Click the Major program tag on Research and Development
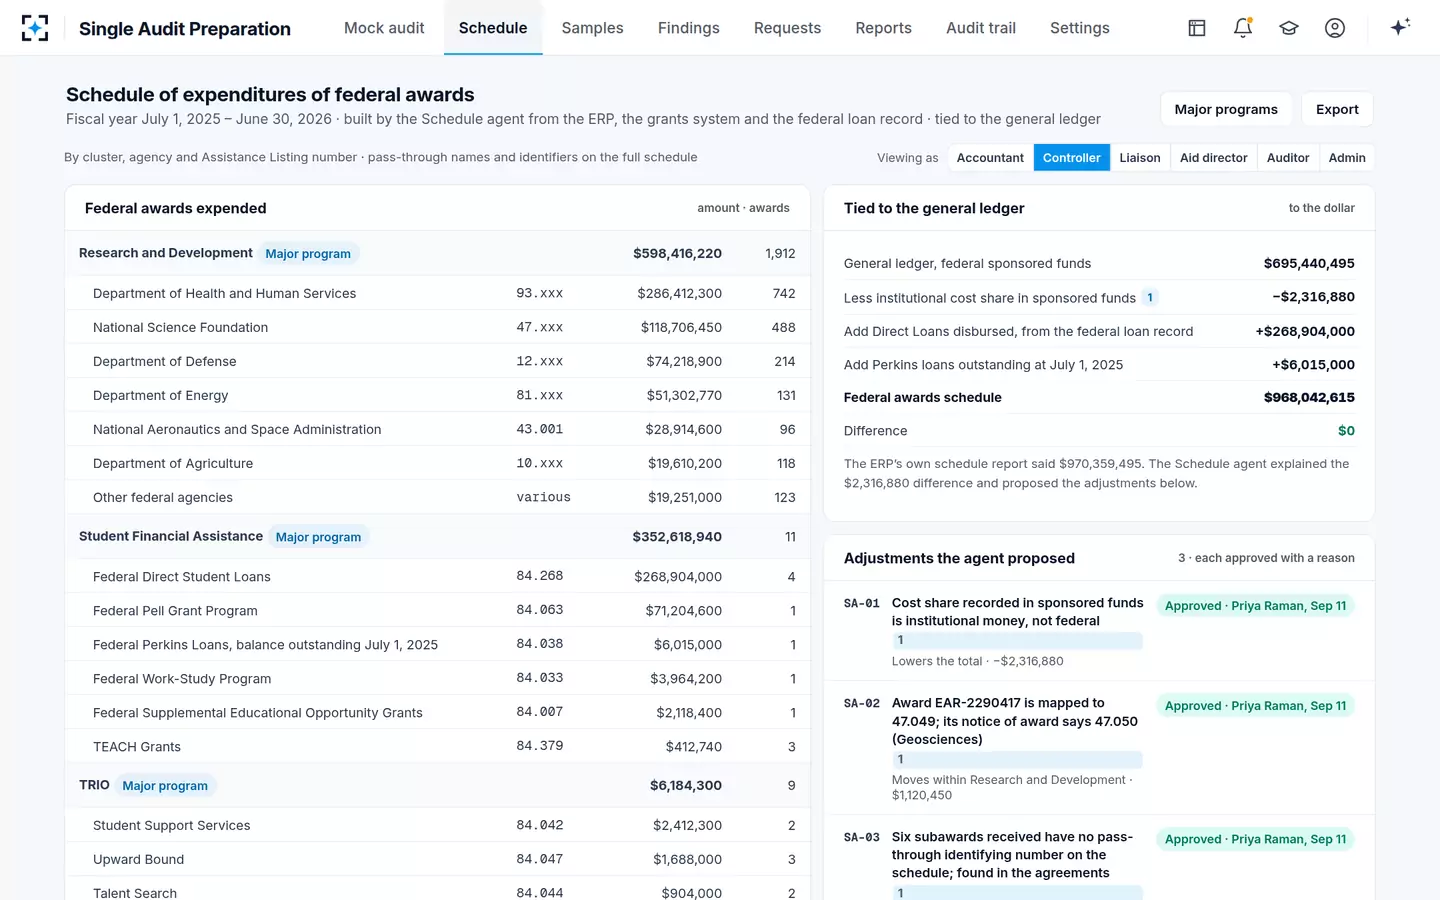The width and height of the screenshot is (1440, 900). (308, 254)
